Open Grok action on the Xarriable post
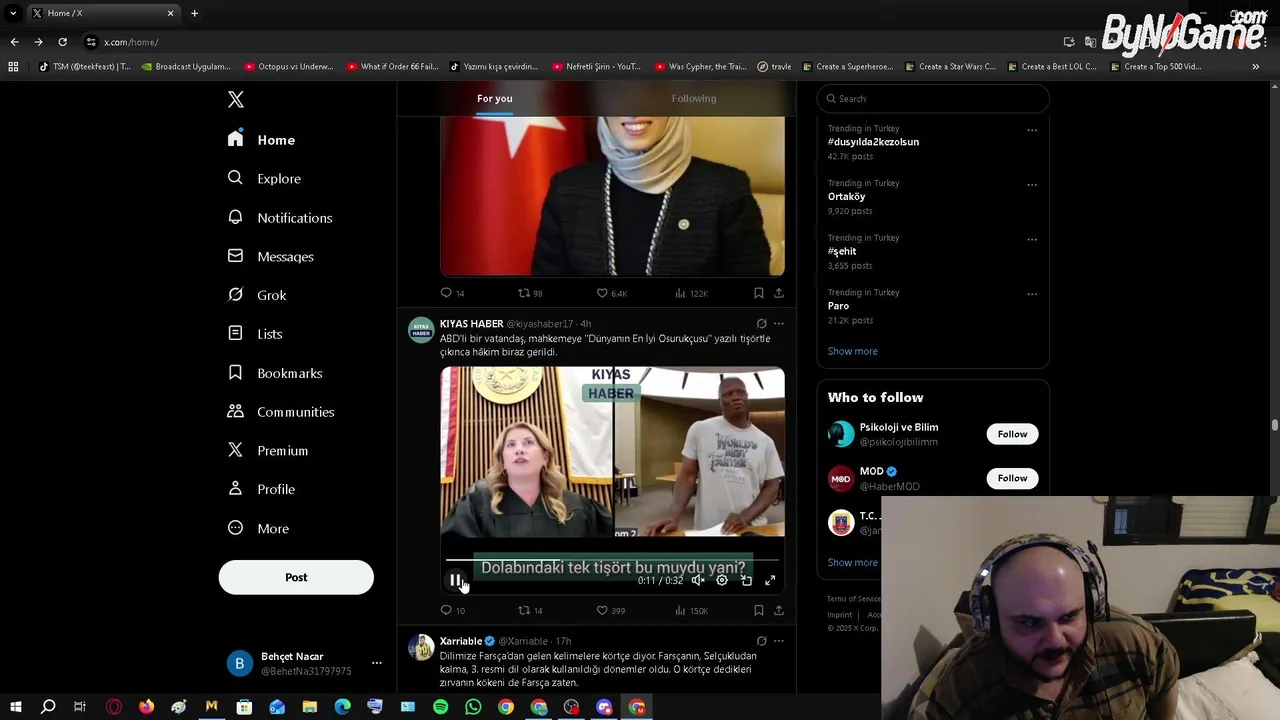Viewport: 1280px width, 720px height. (761, 641)
